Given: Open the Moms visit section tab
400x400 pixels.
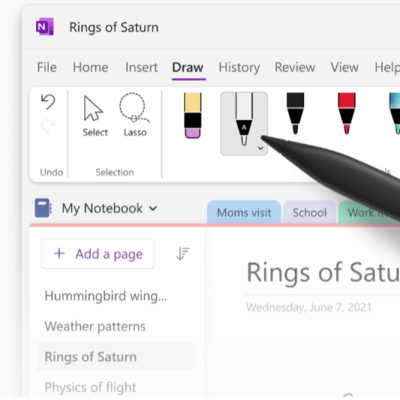Looking at the screenshot, I should (244, 212).
